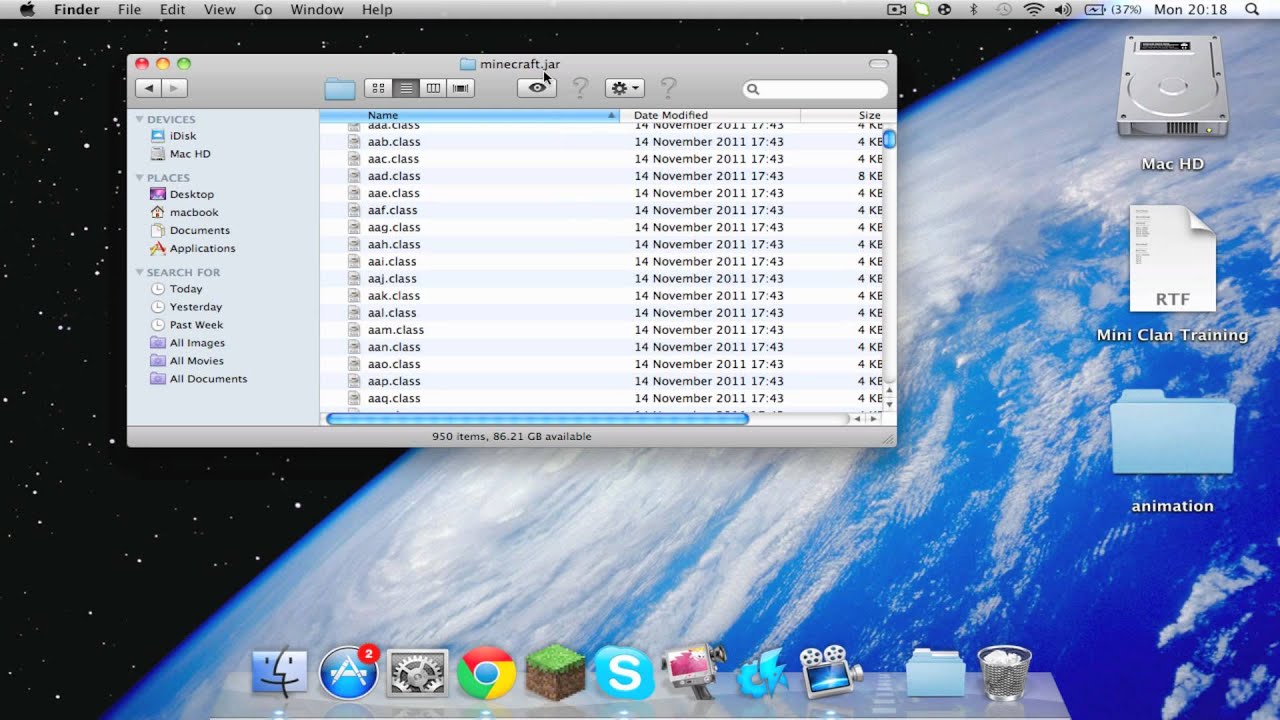1280x720 pixels.
Task: Sort by Date Modified column
Action: [710, 115]
